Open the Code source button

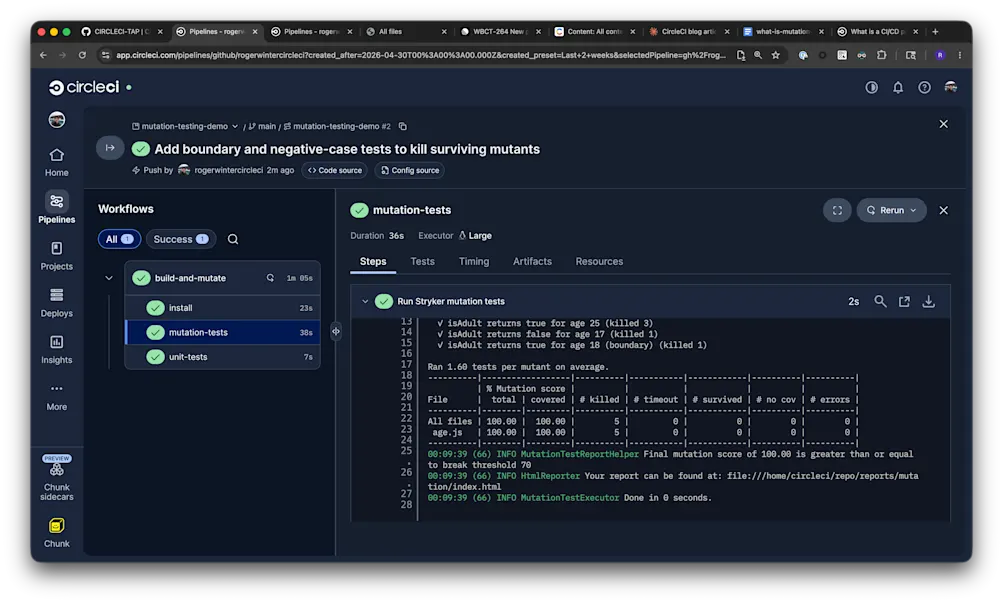pos(335,170)
